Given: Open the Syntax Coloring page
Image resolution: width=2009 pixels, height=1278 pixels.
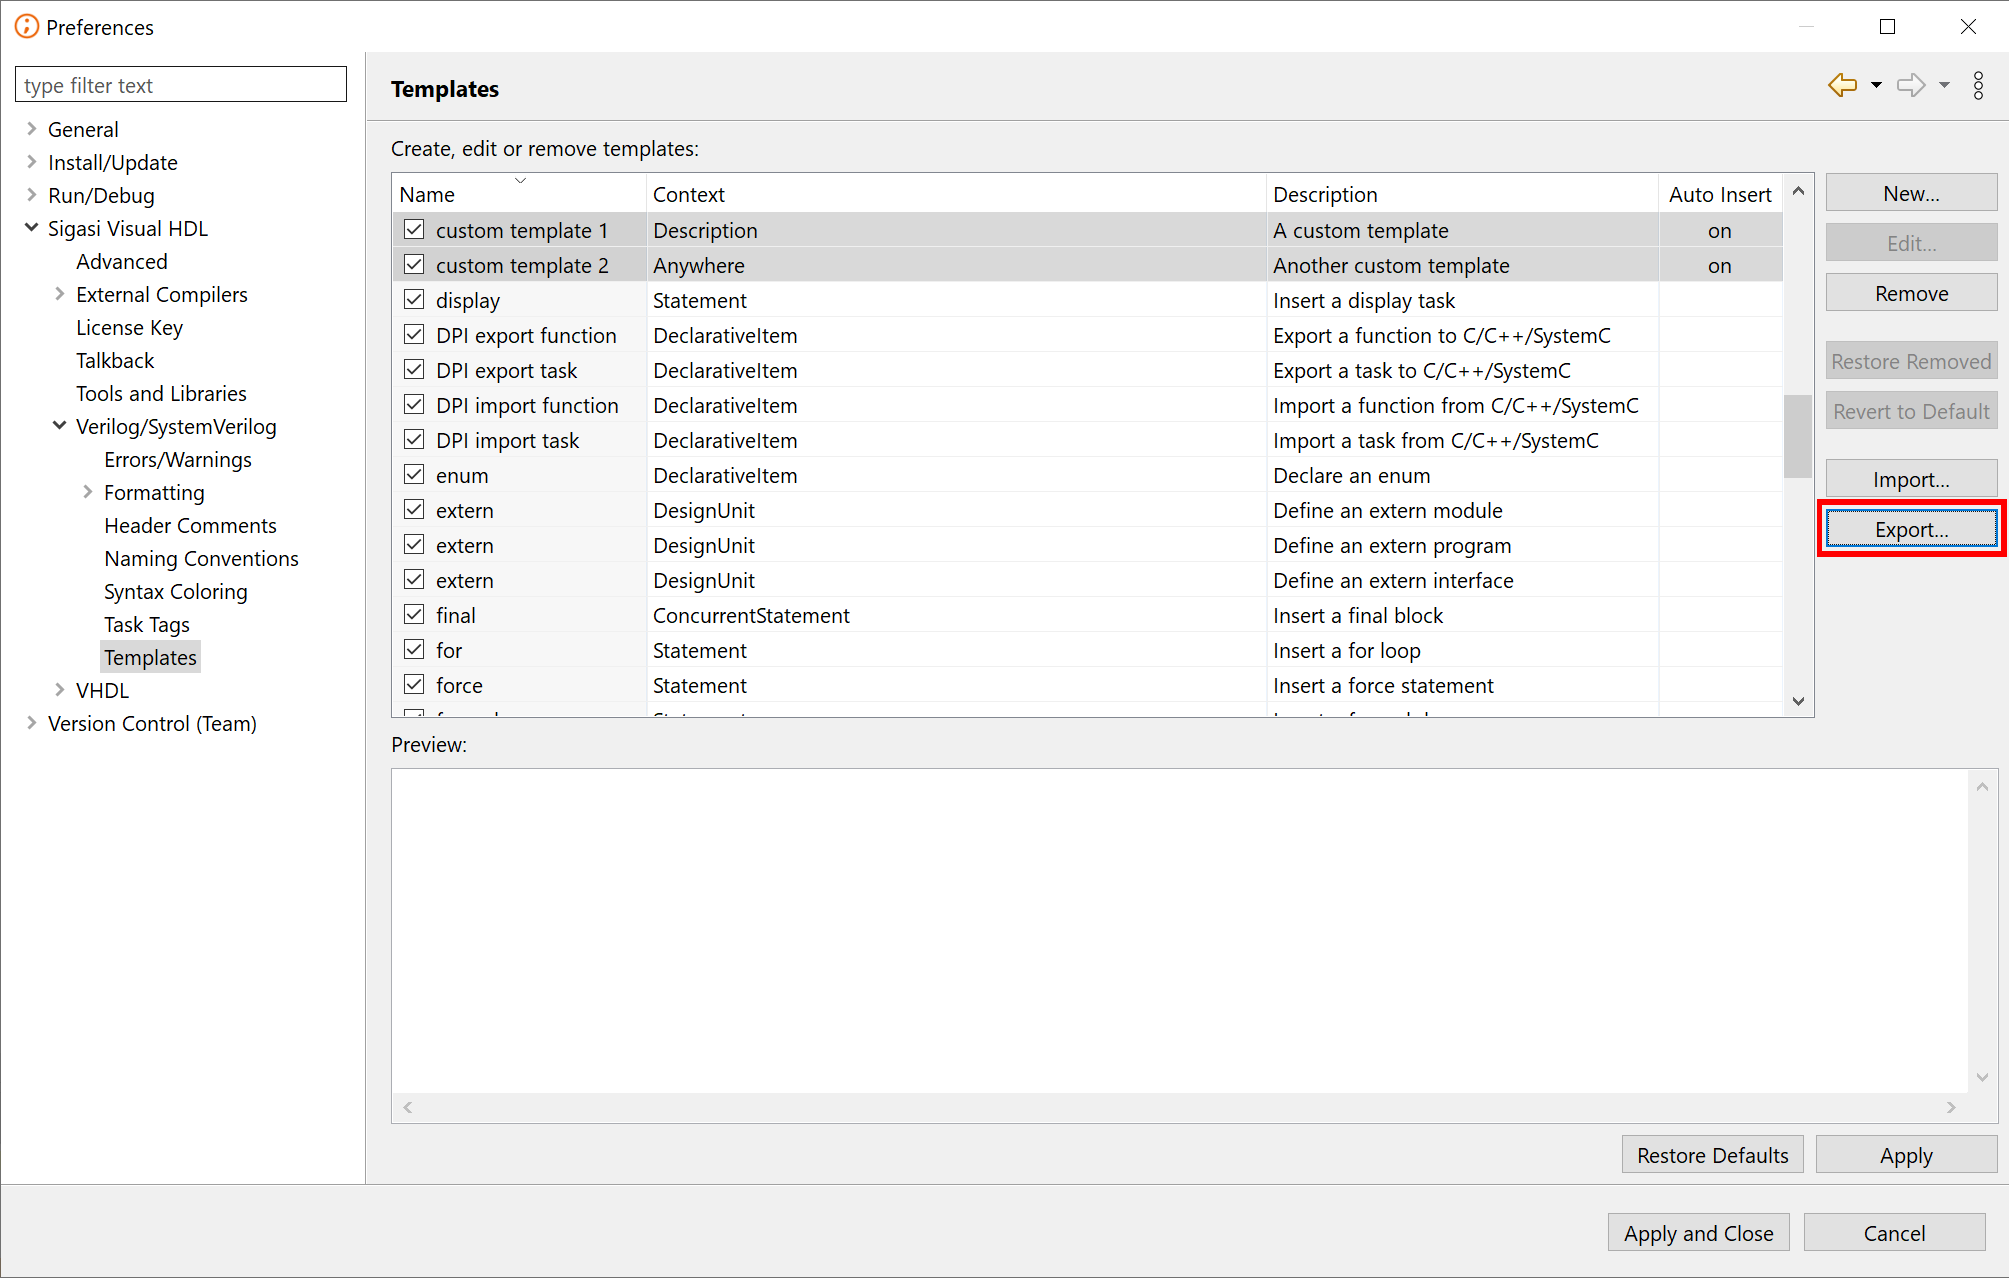Looking at the screenshot, I should point(175,591).
